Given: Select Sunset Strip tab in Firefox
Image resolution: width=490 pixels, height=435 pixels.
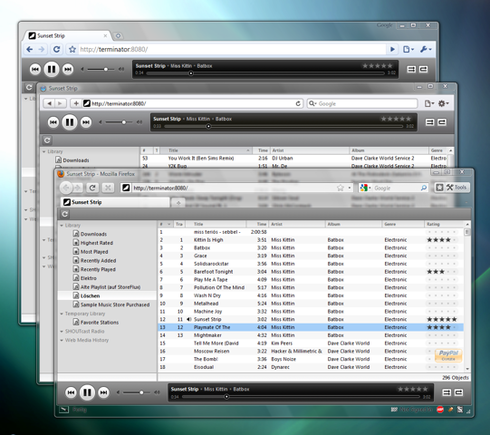Looking at the screenshot, I should pos(115,202).
